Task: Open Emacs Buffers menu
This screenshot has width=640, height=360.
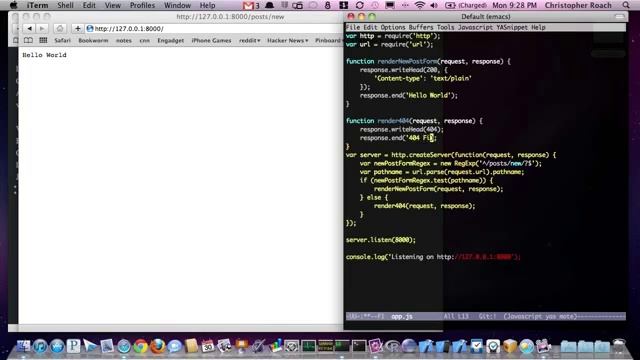Action: coord(421,27)
